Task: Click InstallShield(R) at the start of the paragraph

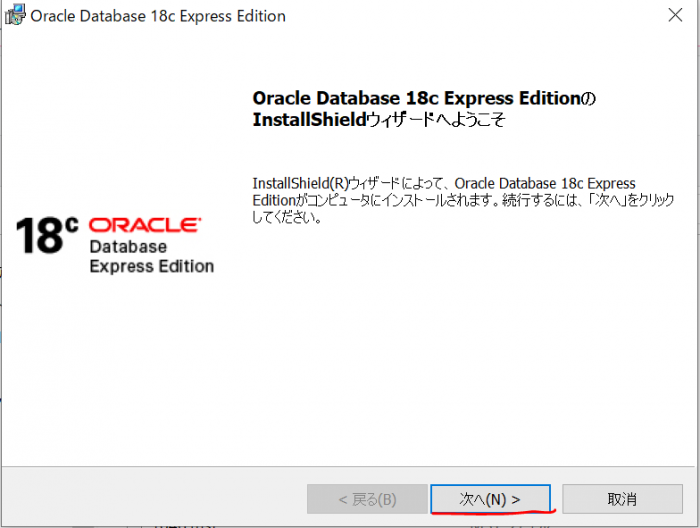Action: coord(292,184)
